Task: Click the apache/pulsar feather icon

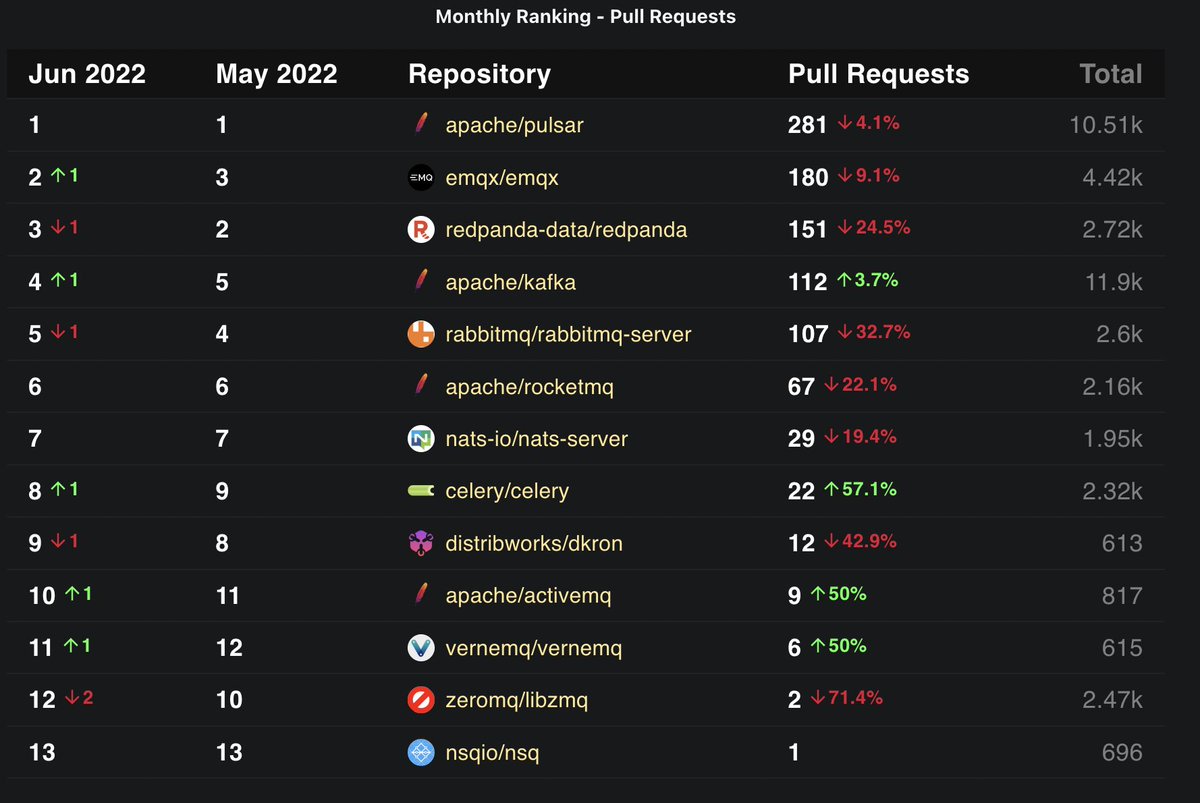Action: [420, 124]
